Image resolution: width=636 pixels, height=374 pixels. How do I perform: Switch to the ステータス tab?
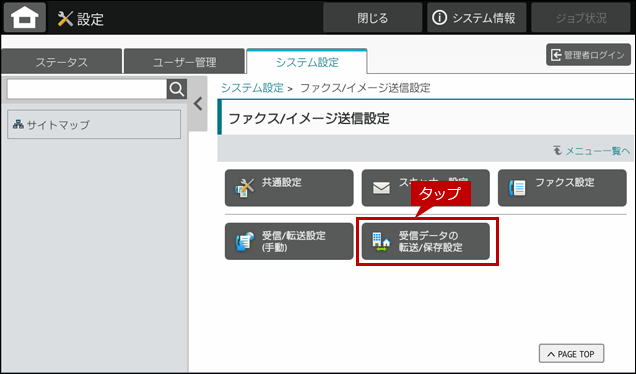point(62,62)
